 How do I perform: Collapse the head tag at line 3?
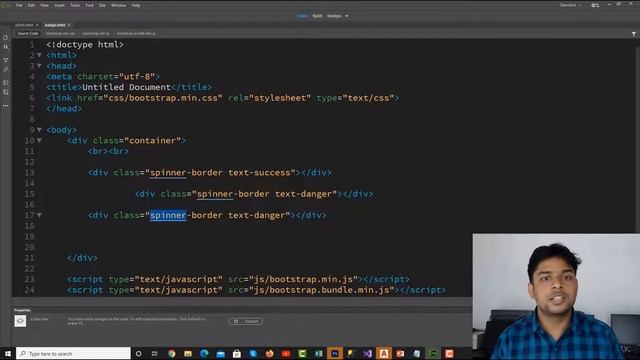click(x=39, y=66)
